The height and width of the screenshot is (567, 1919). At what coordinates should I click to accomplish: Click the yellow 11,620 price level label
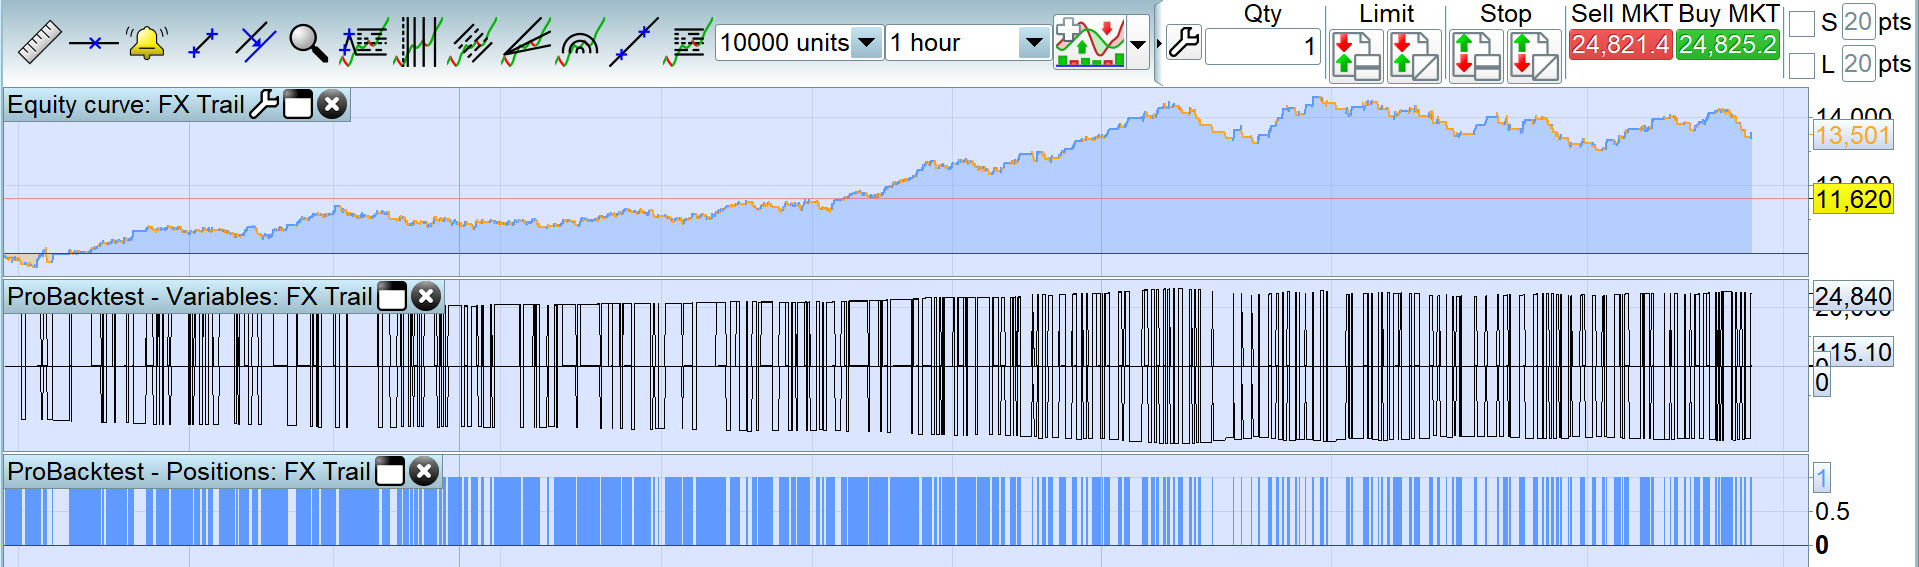1853,199
